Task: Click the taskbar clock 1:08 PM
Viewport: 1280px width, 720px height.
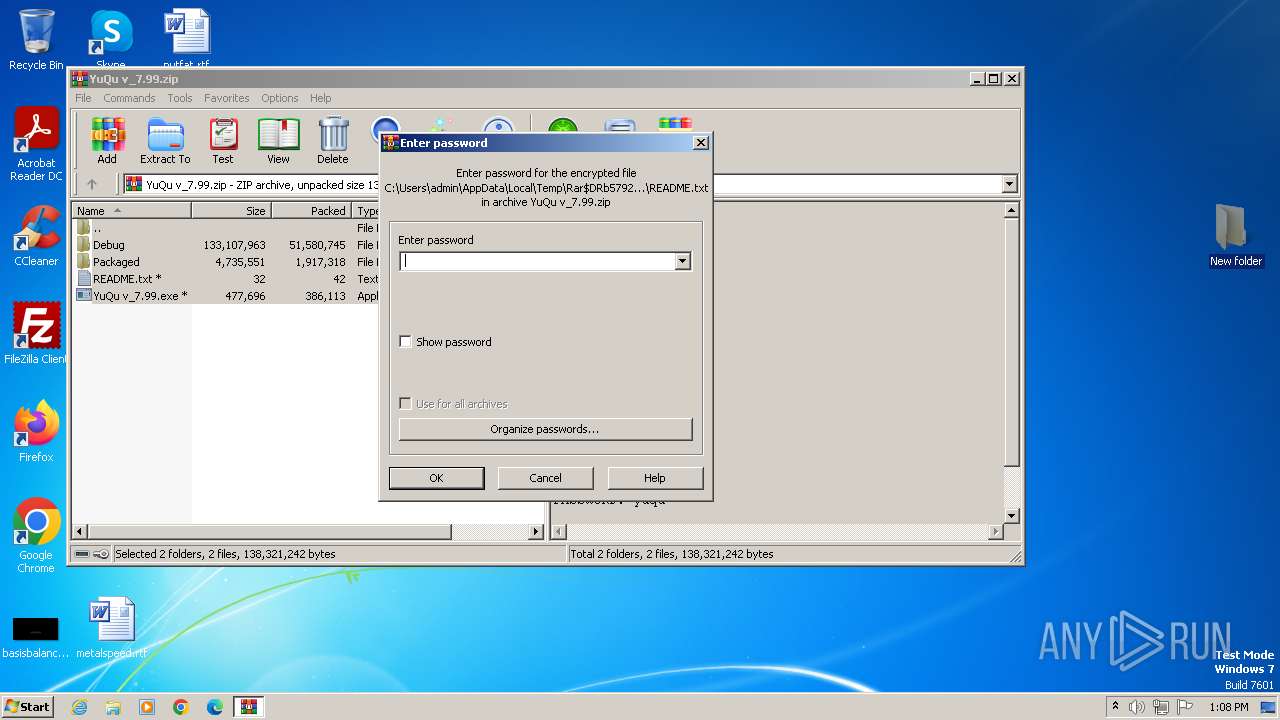Action: (1228, 707)
